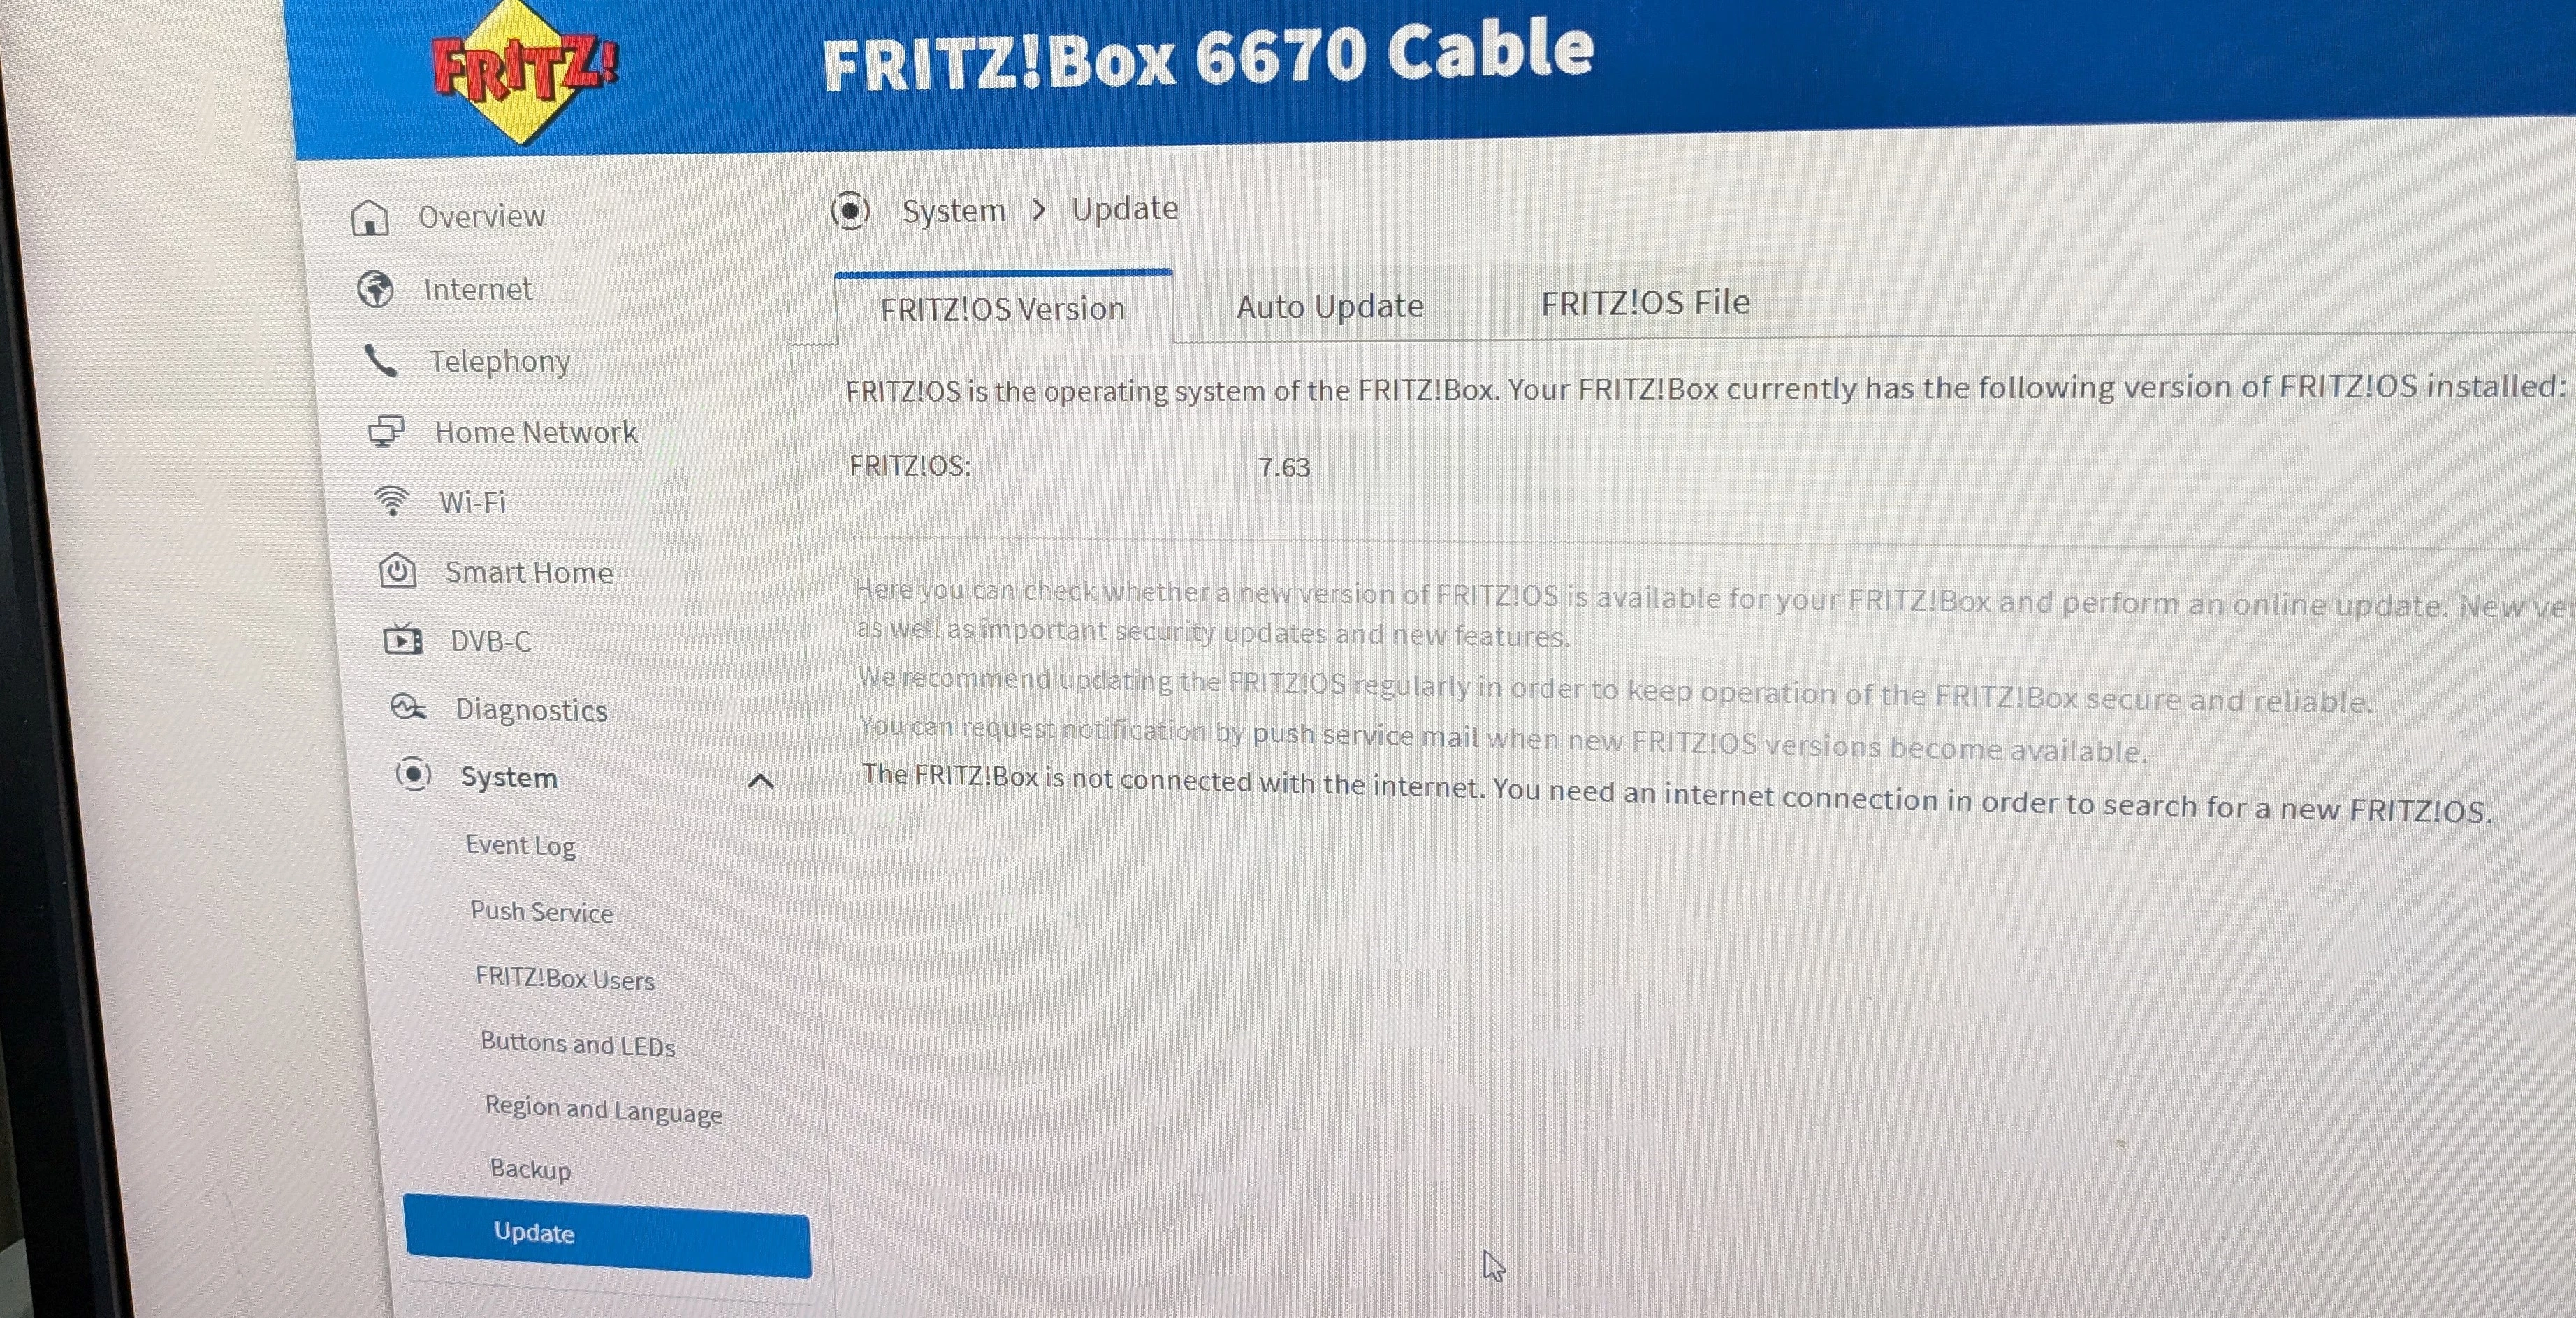Viewport: 2576px width, 1318px height.
Task: Open the Push Service submenu item
Action: coord(542,912)
